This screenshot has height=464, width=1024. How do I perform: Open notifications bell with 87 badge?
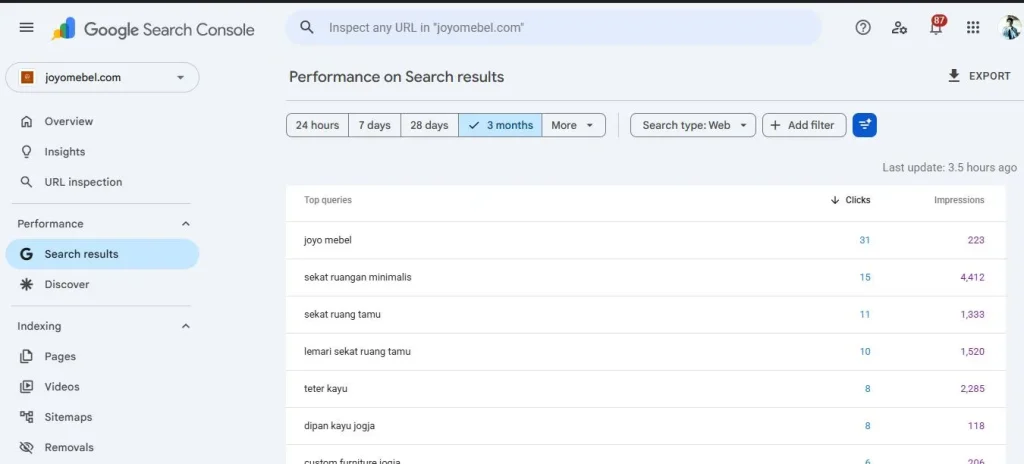click(936, 26)
